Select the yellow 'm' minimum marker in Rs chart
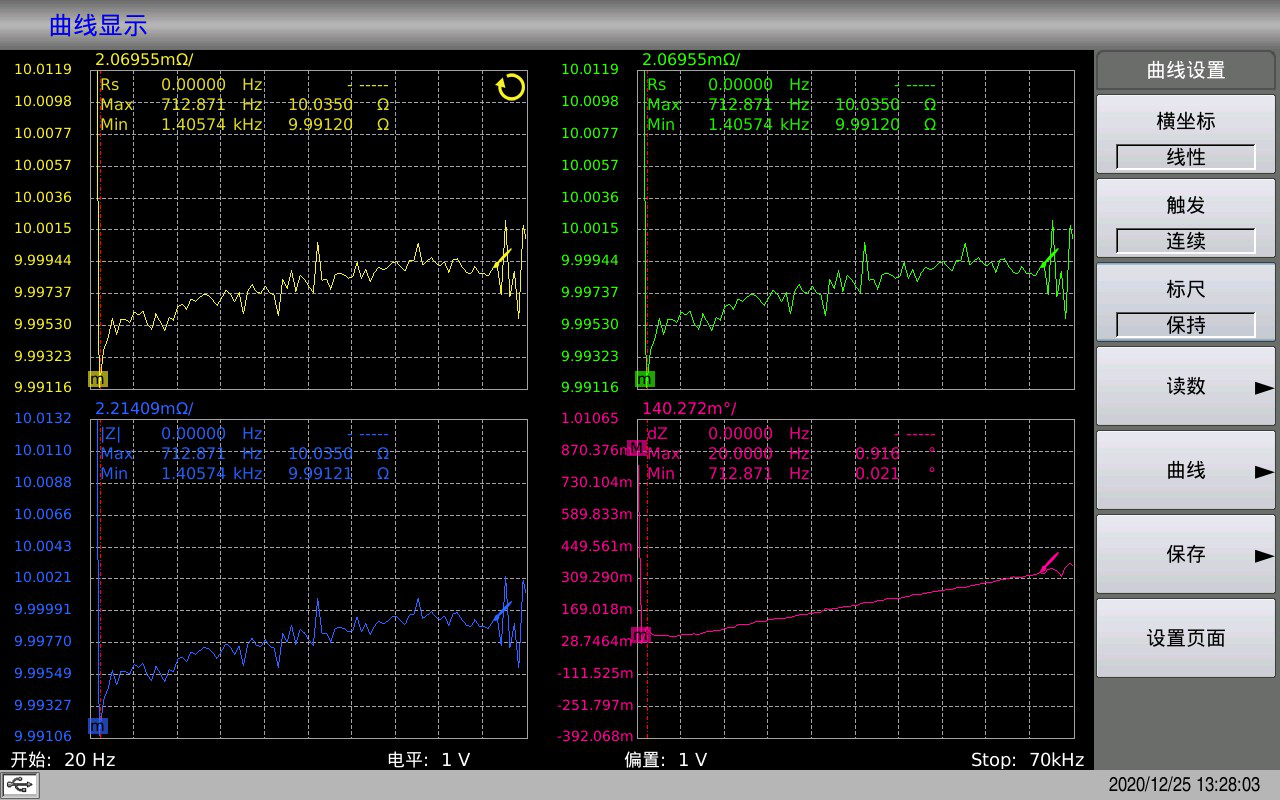Screen dimensions: 1280x800 point(97,379)
